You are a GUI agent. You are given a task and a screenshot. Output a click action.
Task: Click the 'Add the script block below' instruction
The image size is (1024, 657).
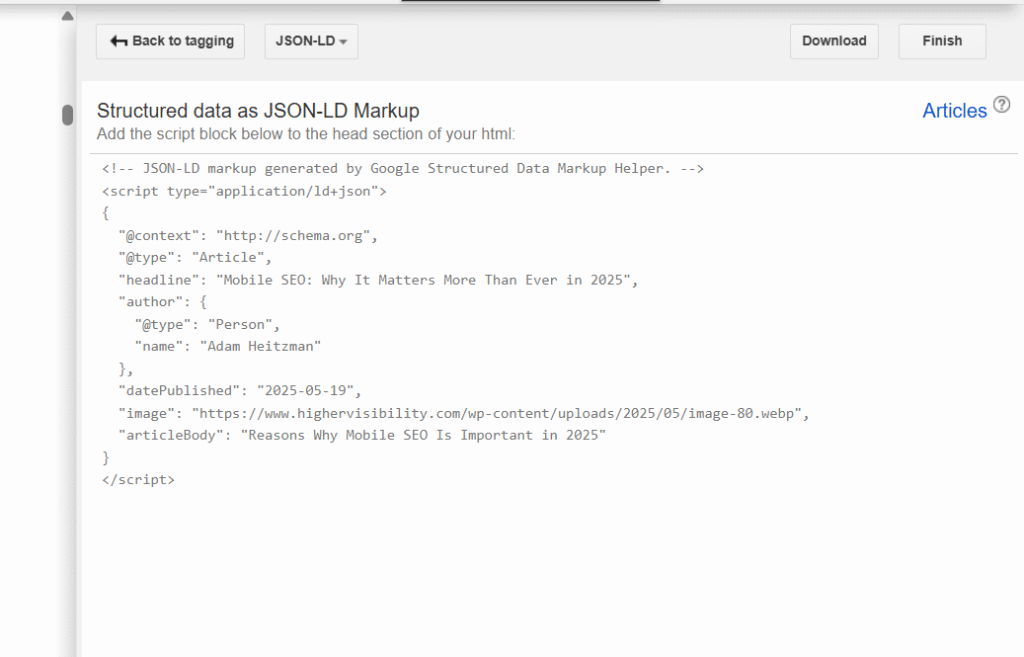(305, 134)
